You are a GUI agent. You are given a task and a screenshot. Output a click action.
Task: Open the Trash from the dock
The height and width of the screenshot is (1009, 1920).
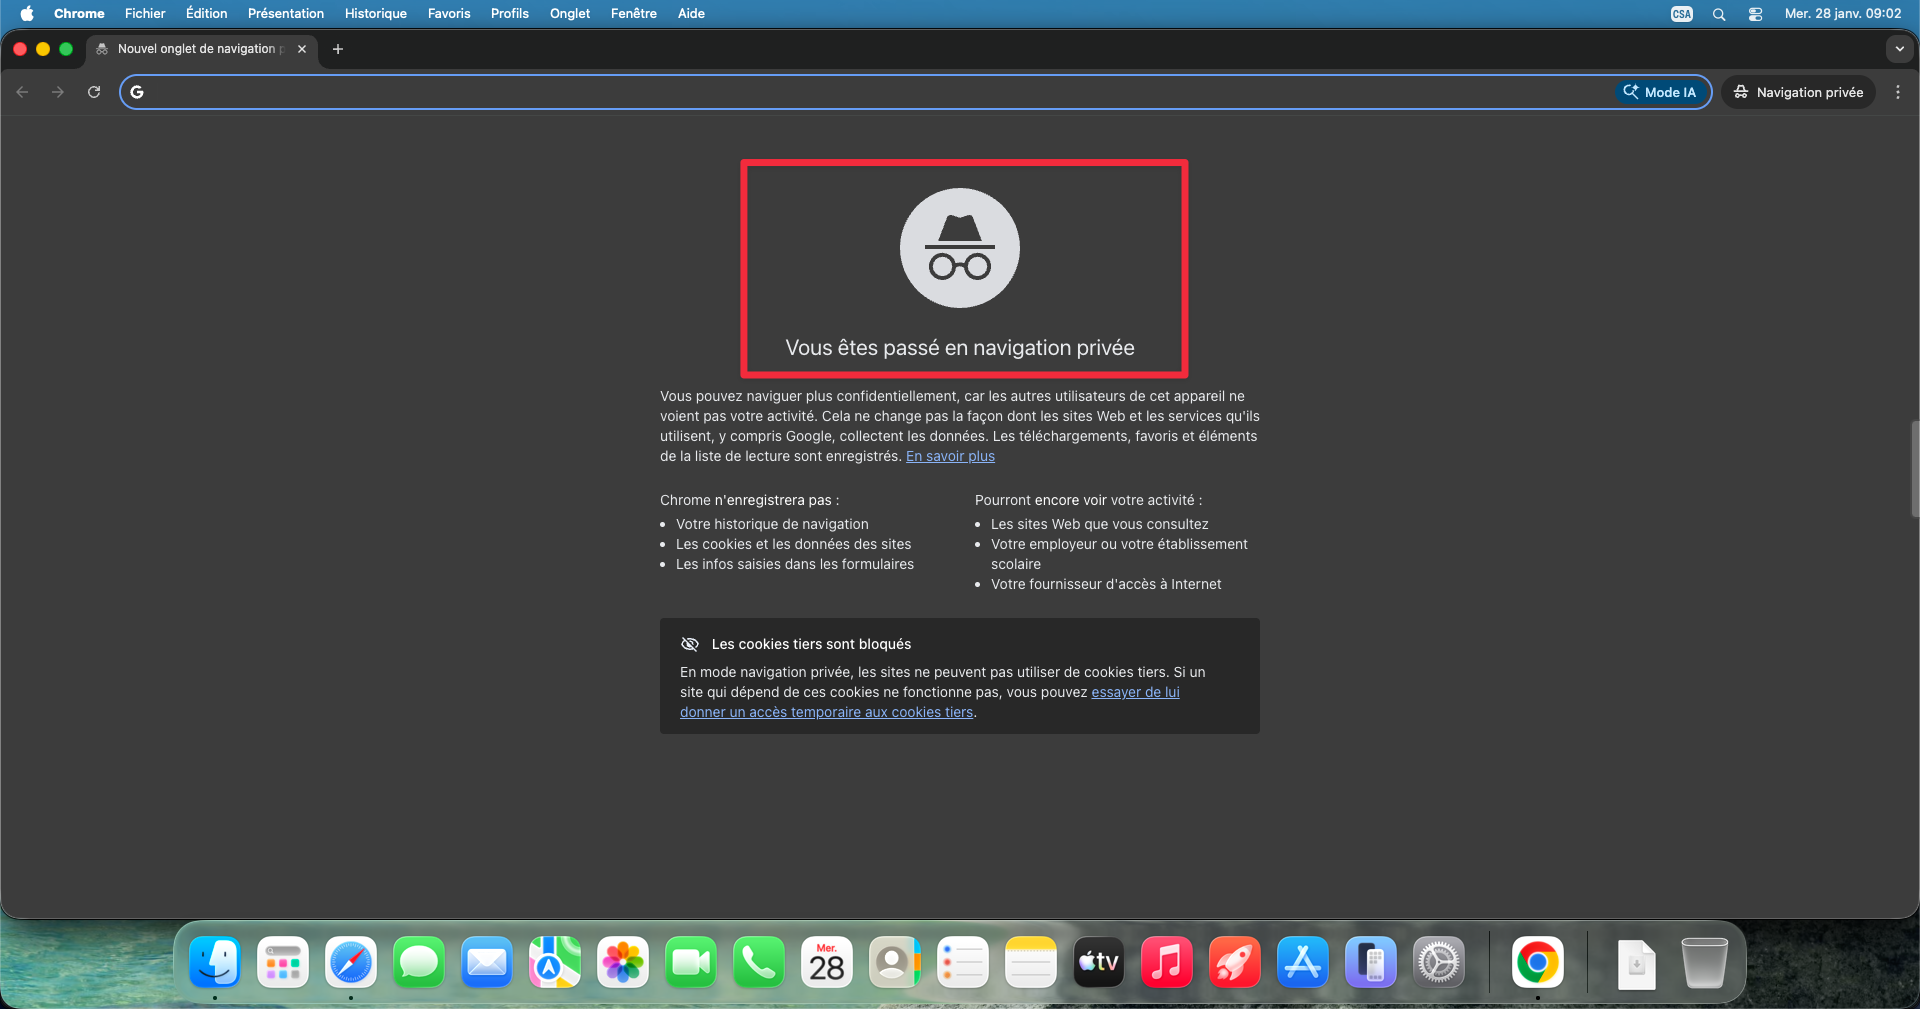tap(1705, 962)
